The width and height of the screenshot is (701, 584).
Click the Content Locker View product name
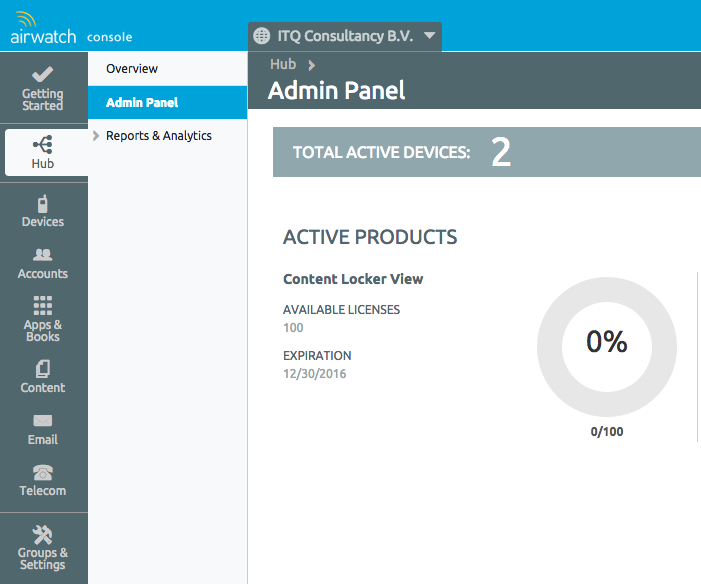pyautogui.click(x=353, y=280)
